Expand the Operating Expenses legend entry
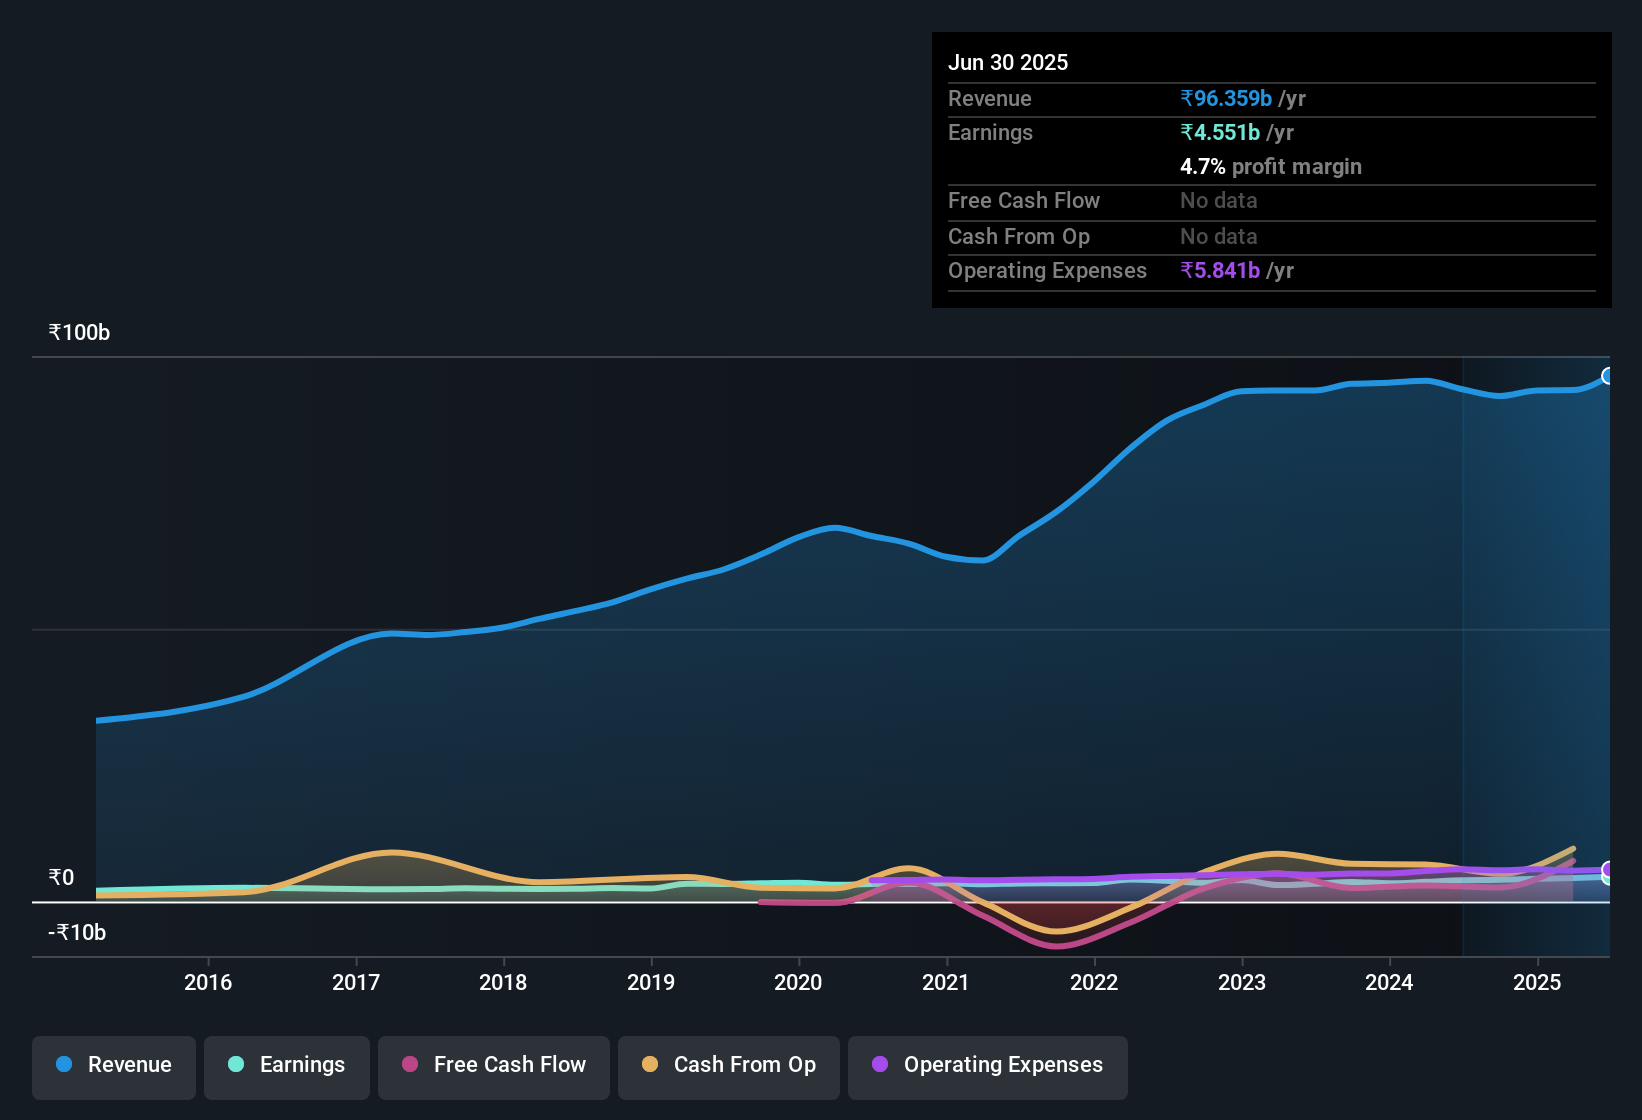 coord(987,1066)
